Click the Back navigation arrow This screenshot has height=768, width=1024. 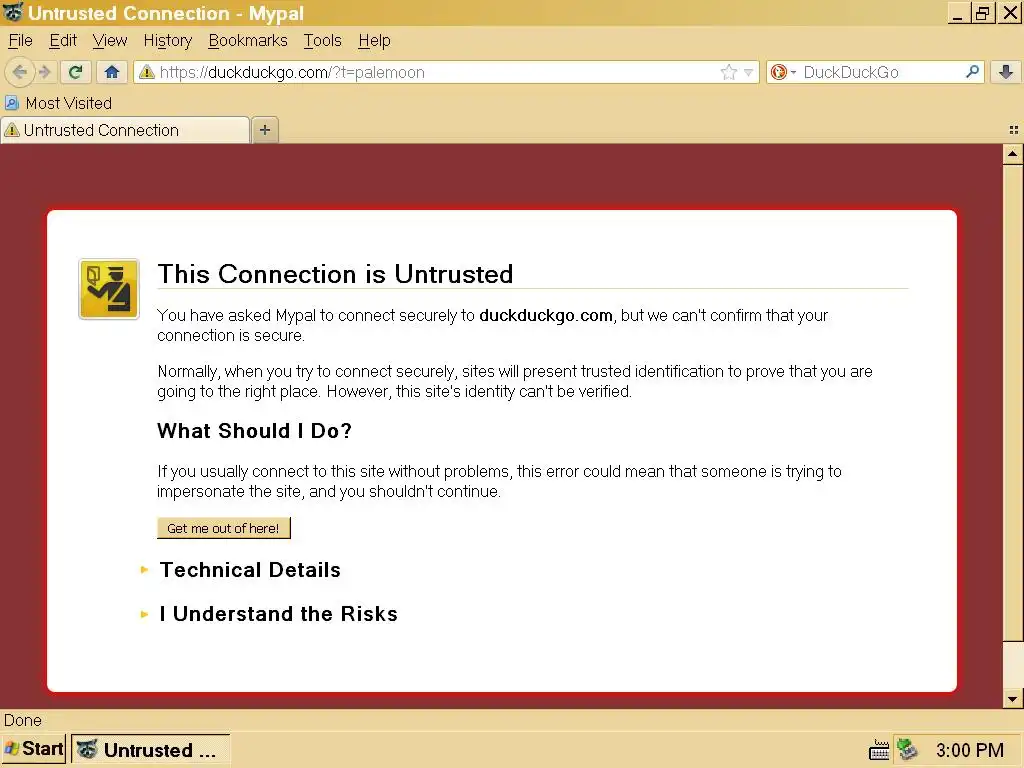point(20,72)
